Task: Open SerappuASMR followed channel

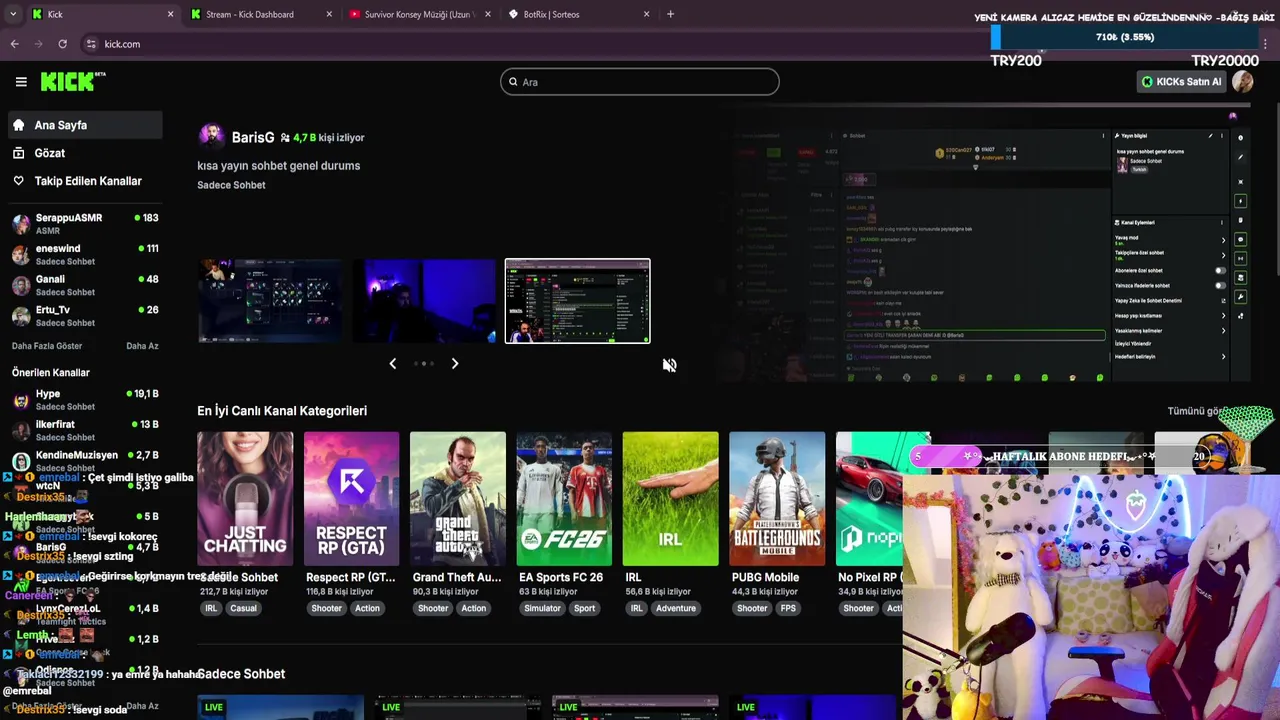Action: coord(84,223)
